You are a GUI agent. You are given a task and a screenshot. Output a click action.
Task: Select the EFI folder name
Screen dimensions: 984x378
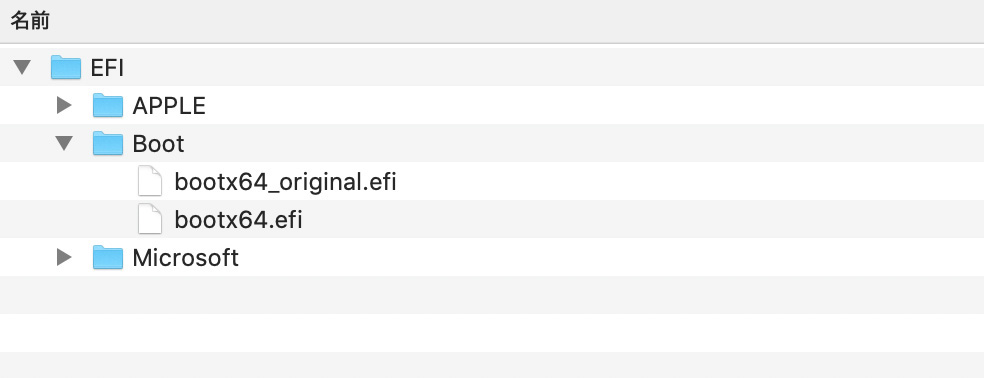pos(107,68)
